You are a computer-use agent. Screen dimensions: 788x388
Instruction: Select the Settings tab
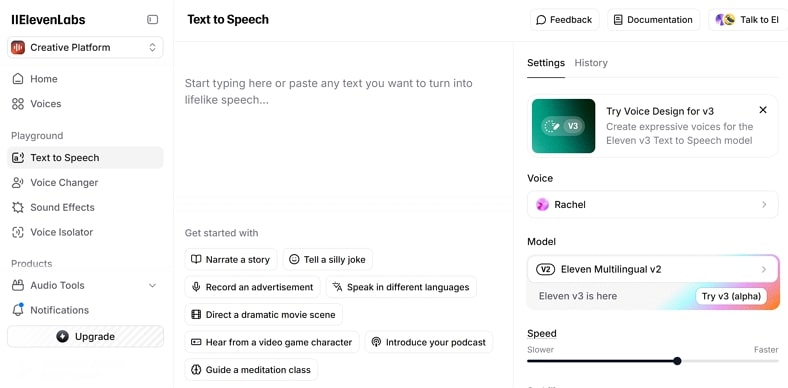pos(546,63)
